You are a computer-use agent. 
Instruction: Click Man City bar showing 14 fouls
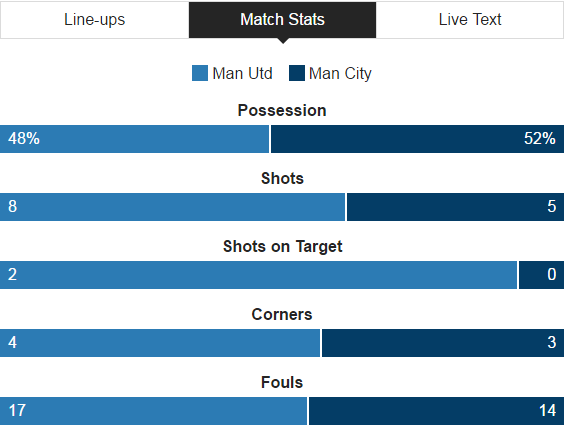pos(436,411)
